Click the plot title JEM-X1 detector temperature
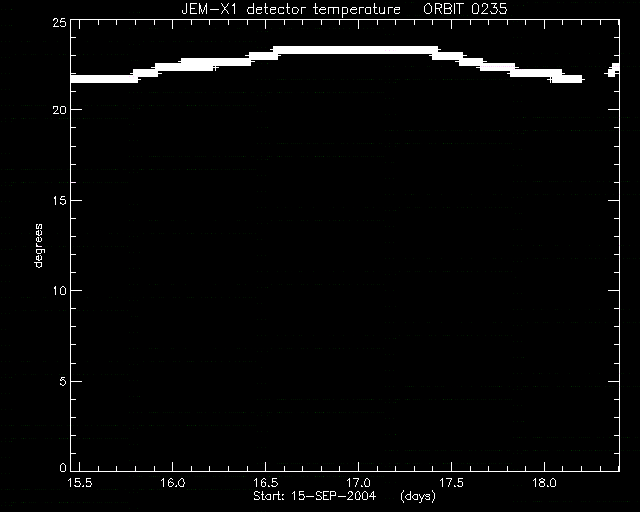Screen dimensions: 640x512 coord(291,9)
